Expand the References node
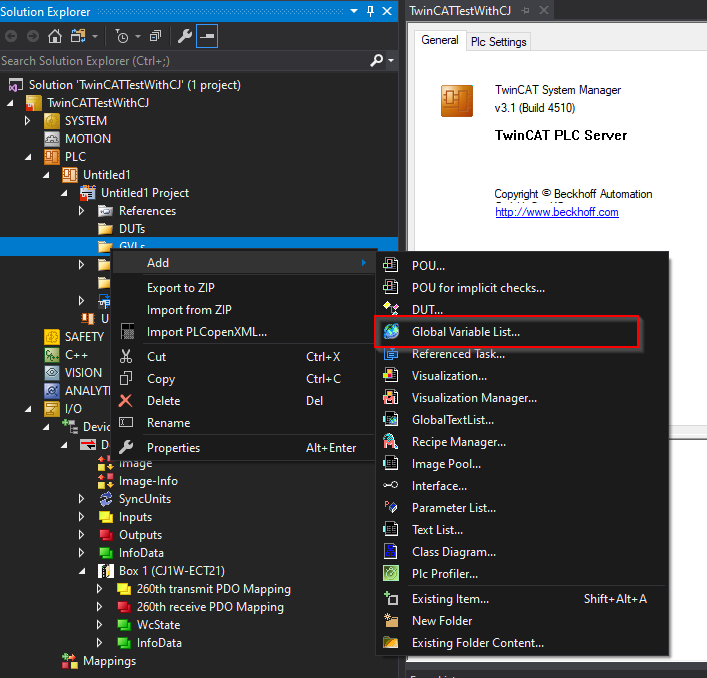 pos(82,211)
